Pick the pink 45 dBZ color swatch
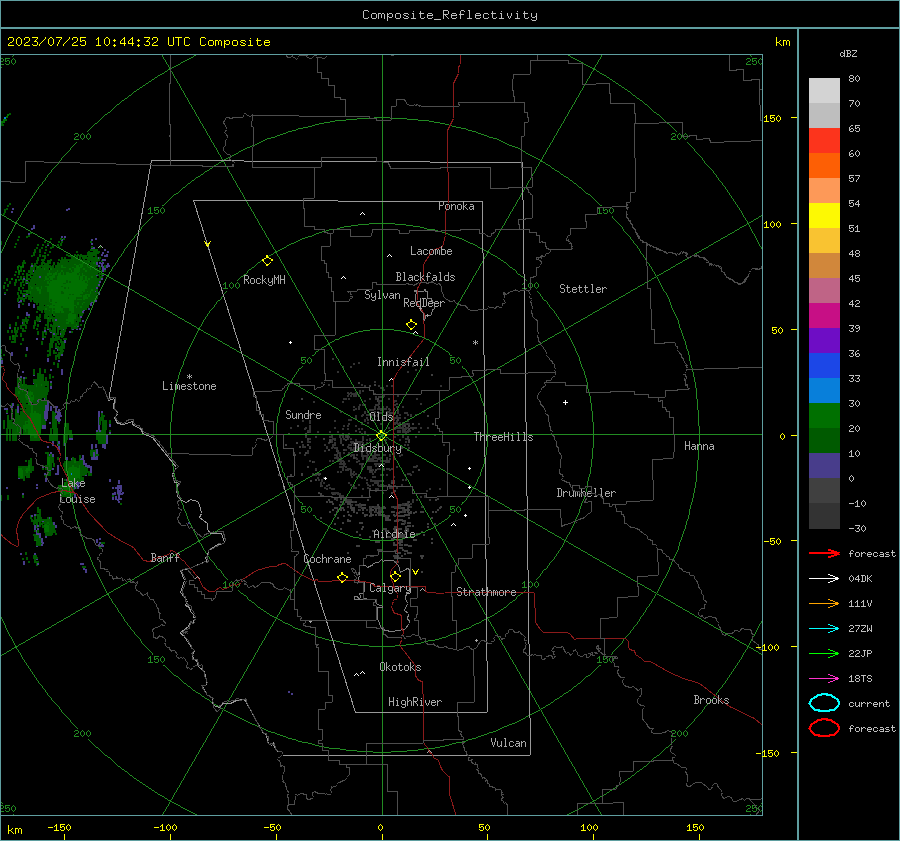This screenshot has width=900, height=841. point(824,290)
